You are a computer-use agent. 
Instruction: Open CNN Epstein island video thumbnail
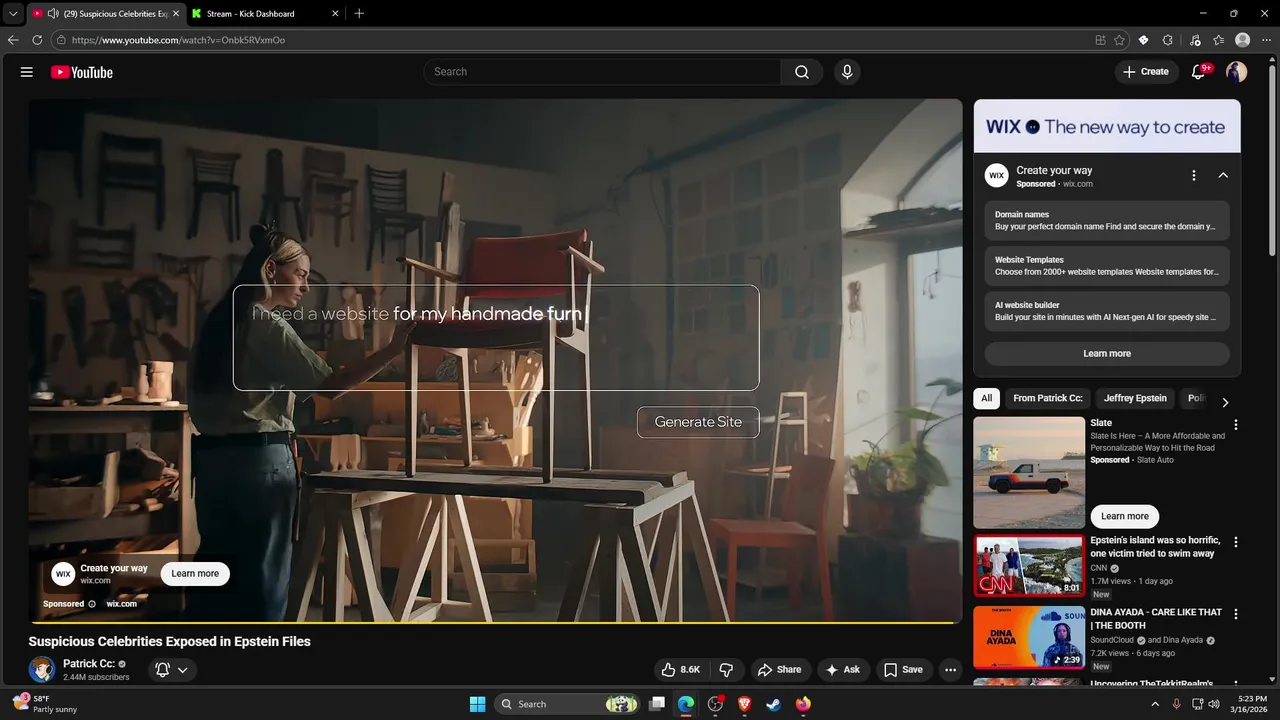point(1029,566)
